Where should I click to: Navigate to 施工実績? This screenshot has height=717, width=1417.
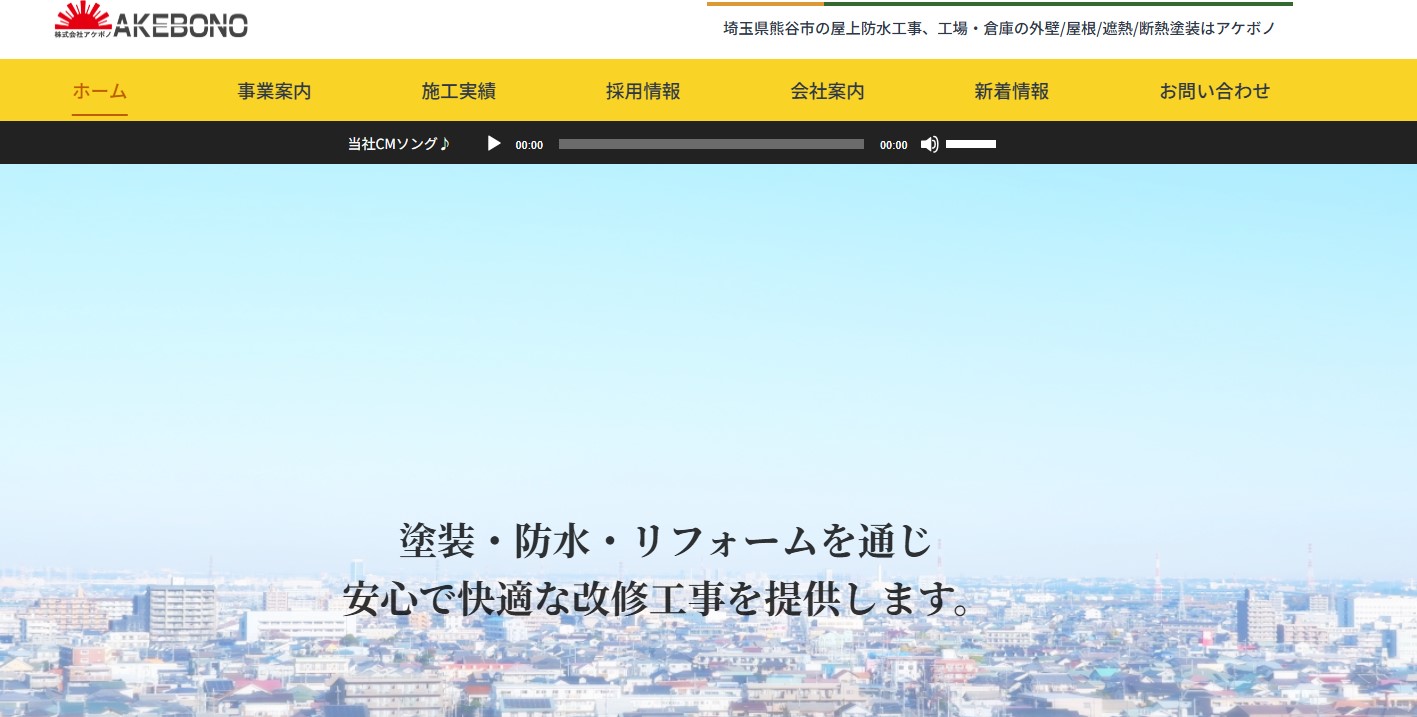[x=458, y=91]
